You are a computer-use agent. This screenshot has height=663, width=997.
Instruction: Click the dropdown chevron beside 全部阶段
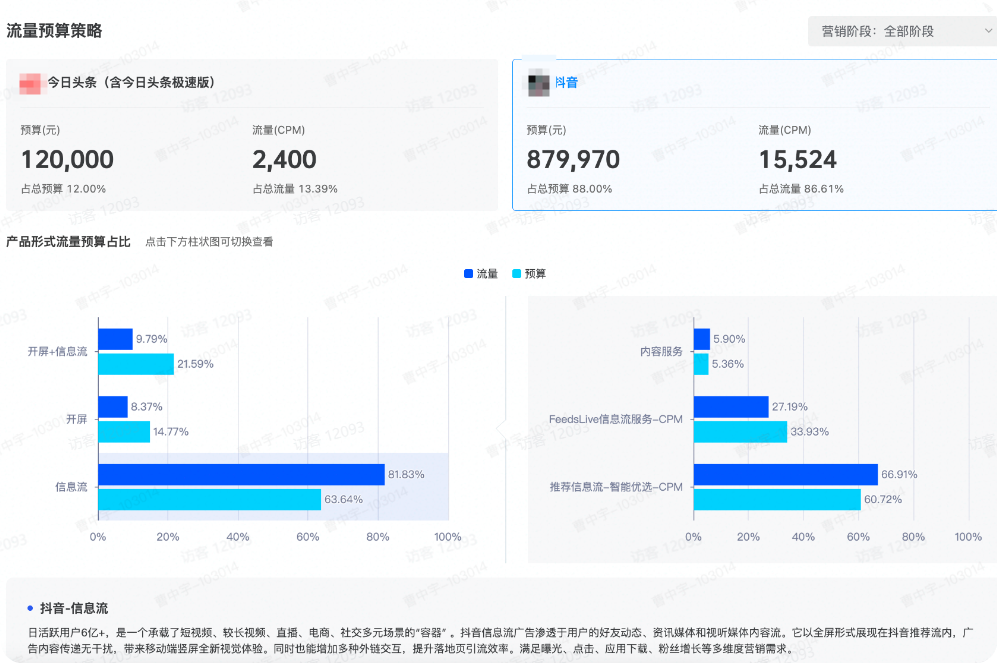click(x=988, y=31)
